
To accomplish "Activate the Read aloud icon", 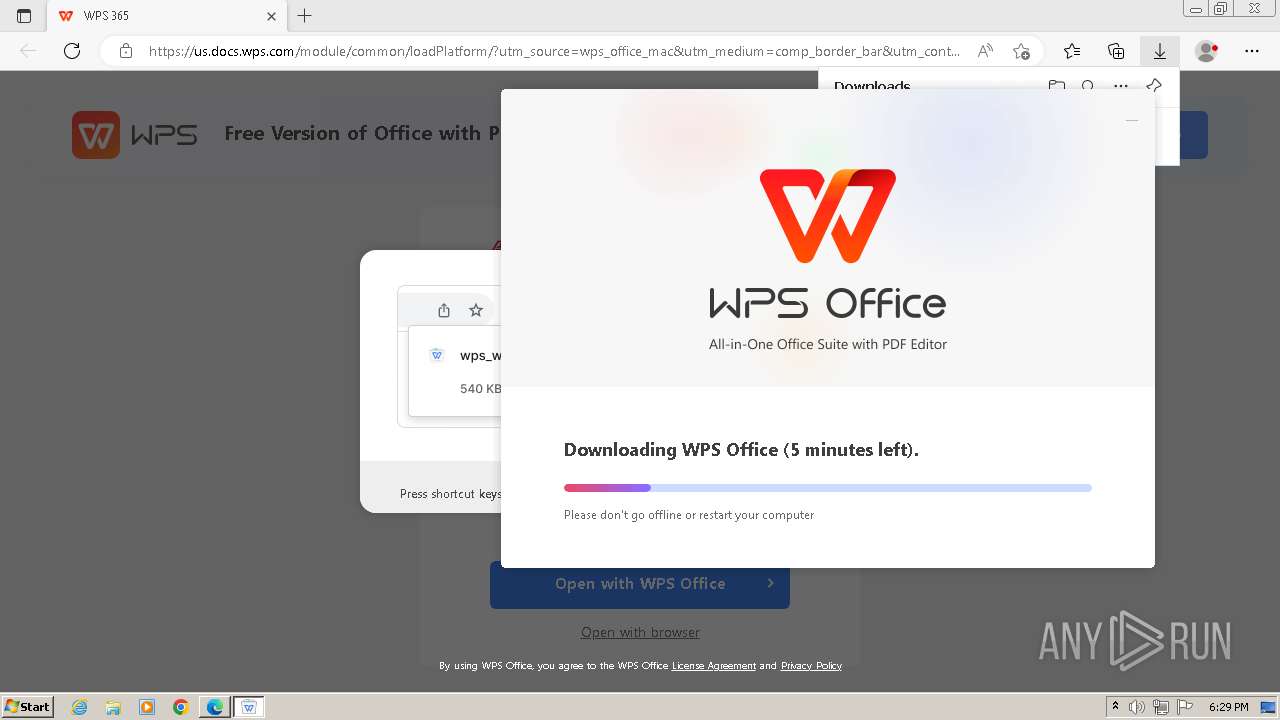I will (x=986, y=51).
